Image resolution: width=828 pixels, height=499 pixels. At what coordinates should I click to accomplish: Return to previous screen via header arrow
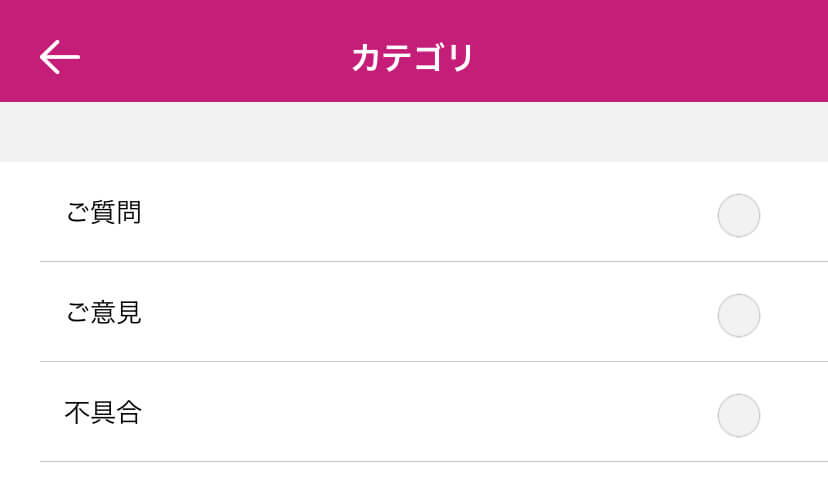click(x=60, y=57)
